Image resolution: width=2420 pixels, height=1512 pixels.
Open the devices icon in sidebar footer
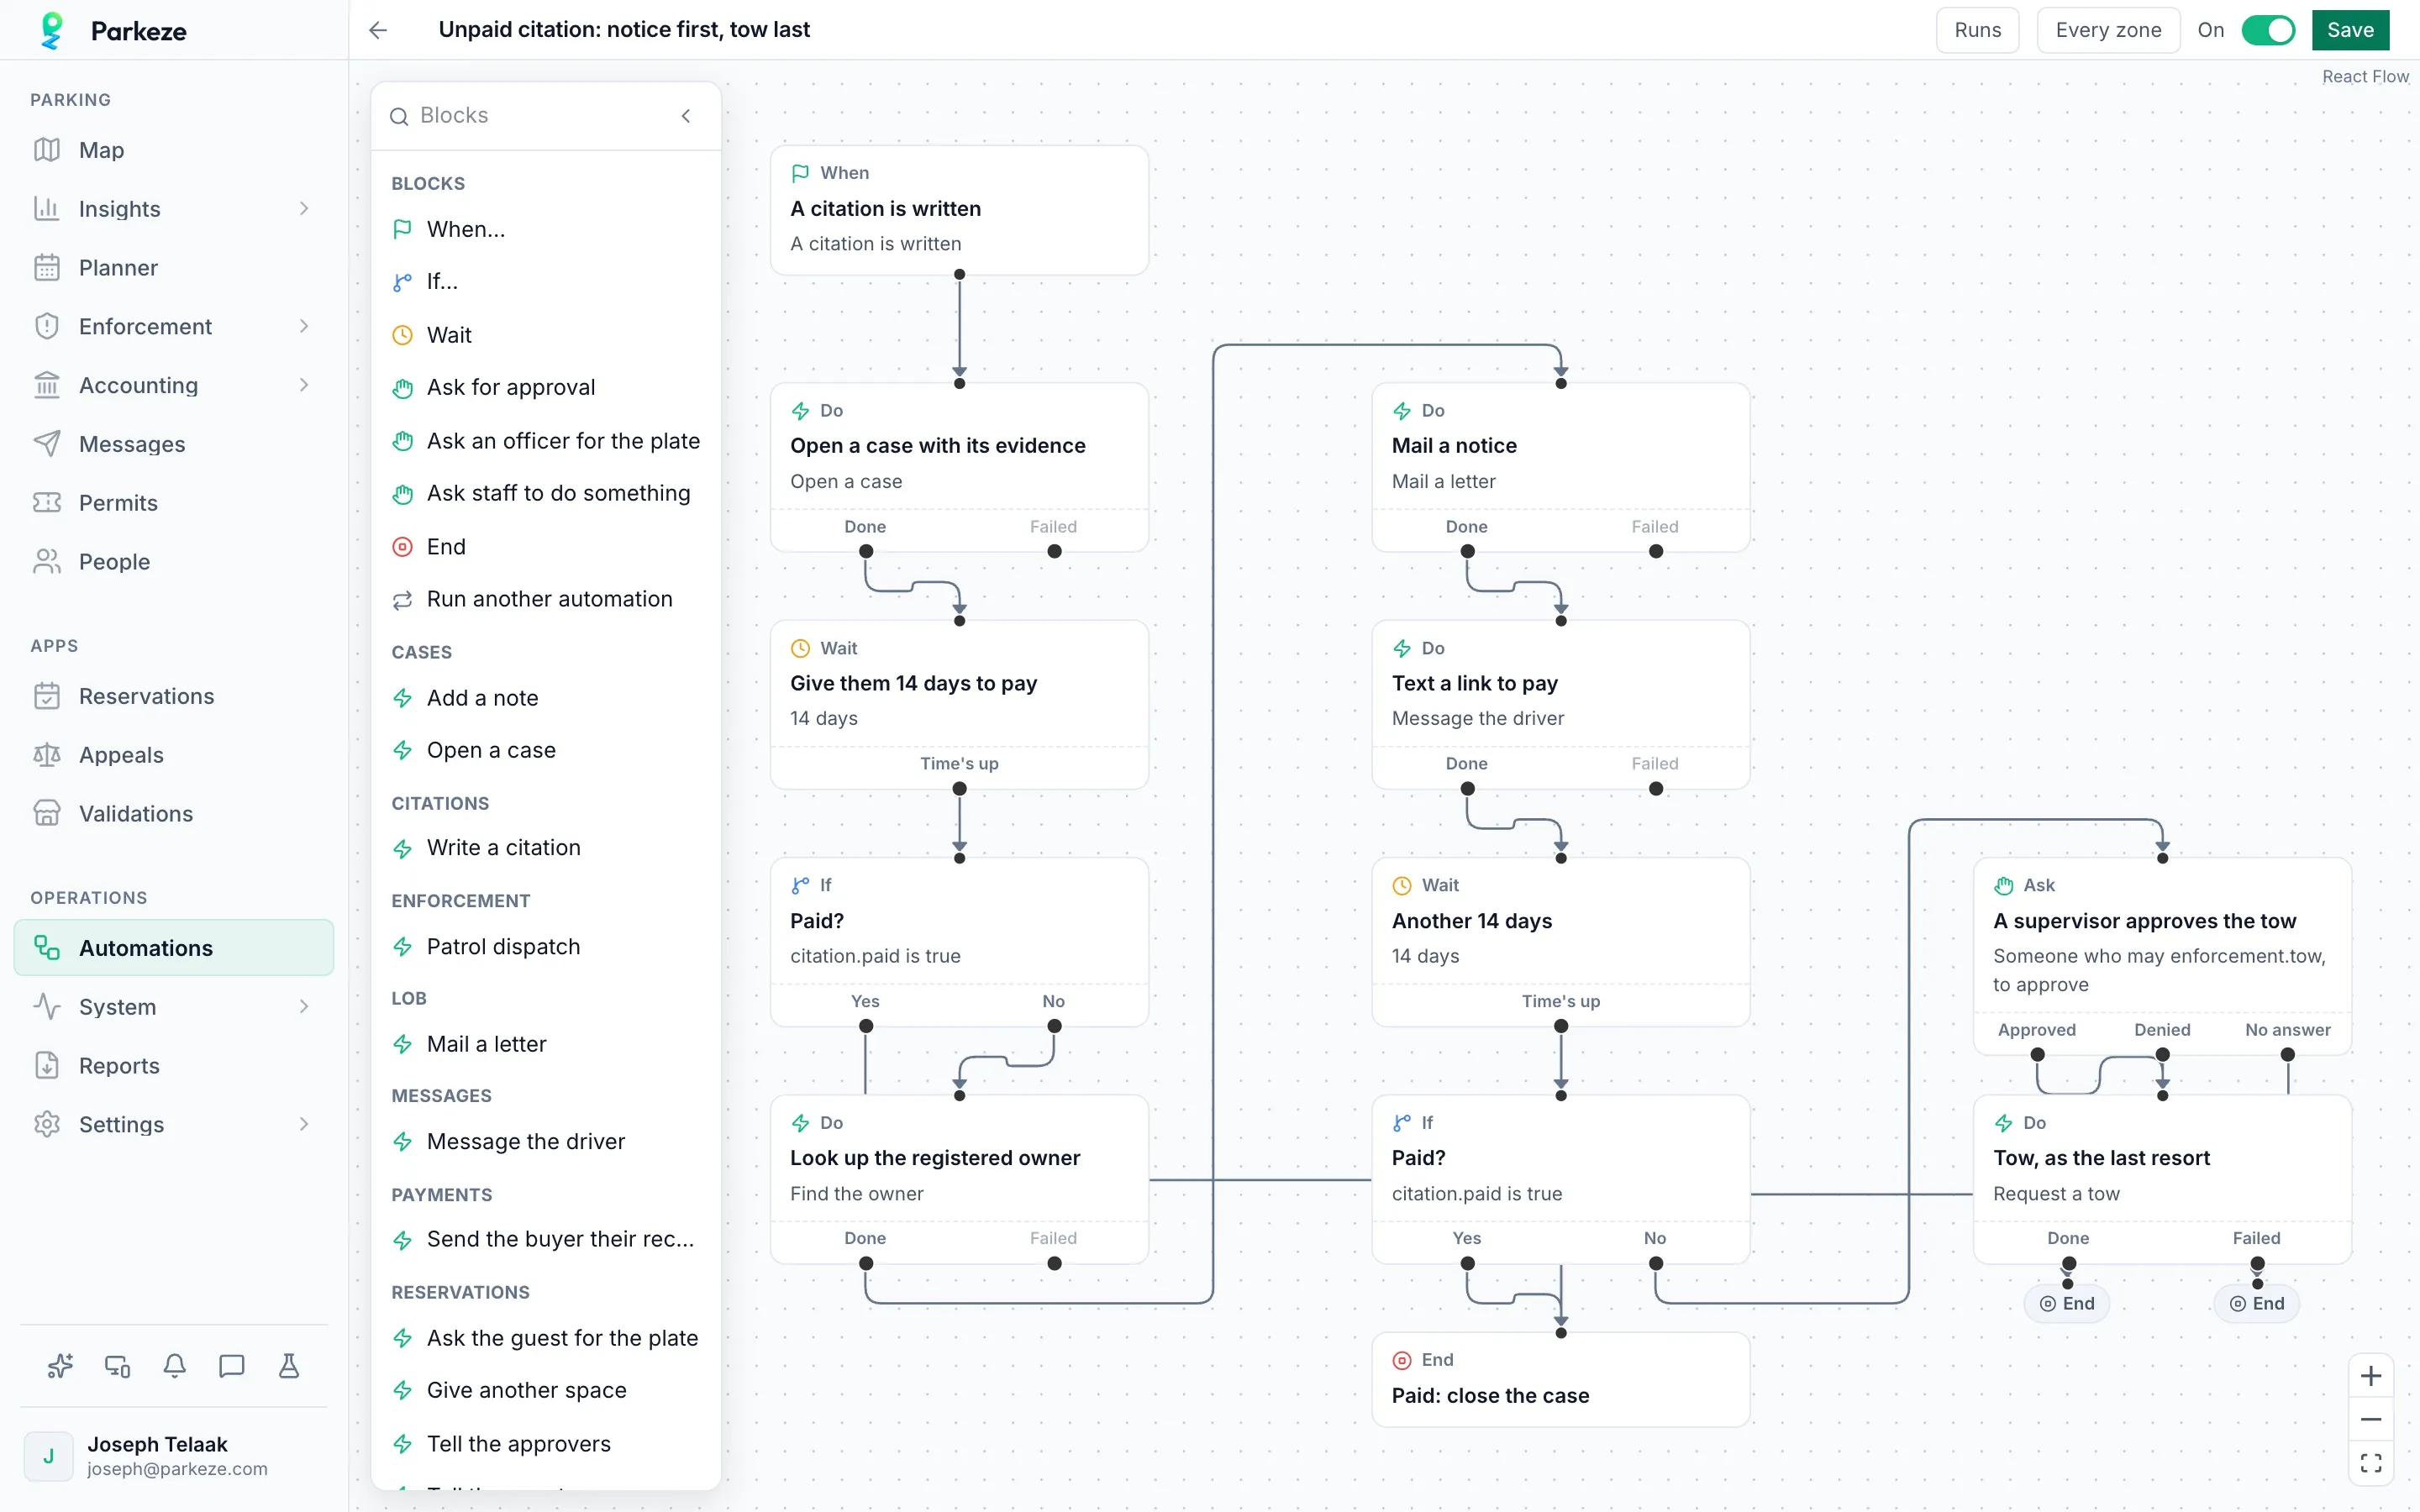tap(117, 1366)
